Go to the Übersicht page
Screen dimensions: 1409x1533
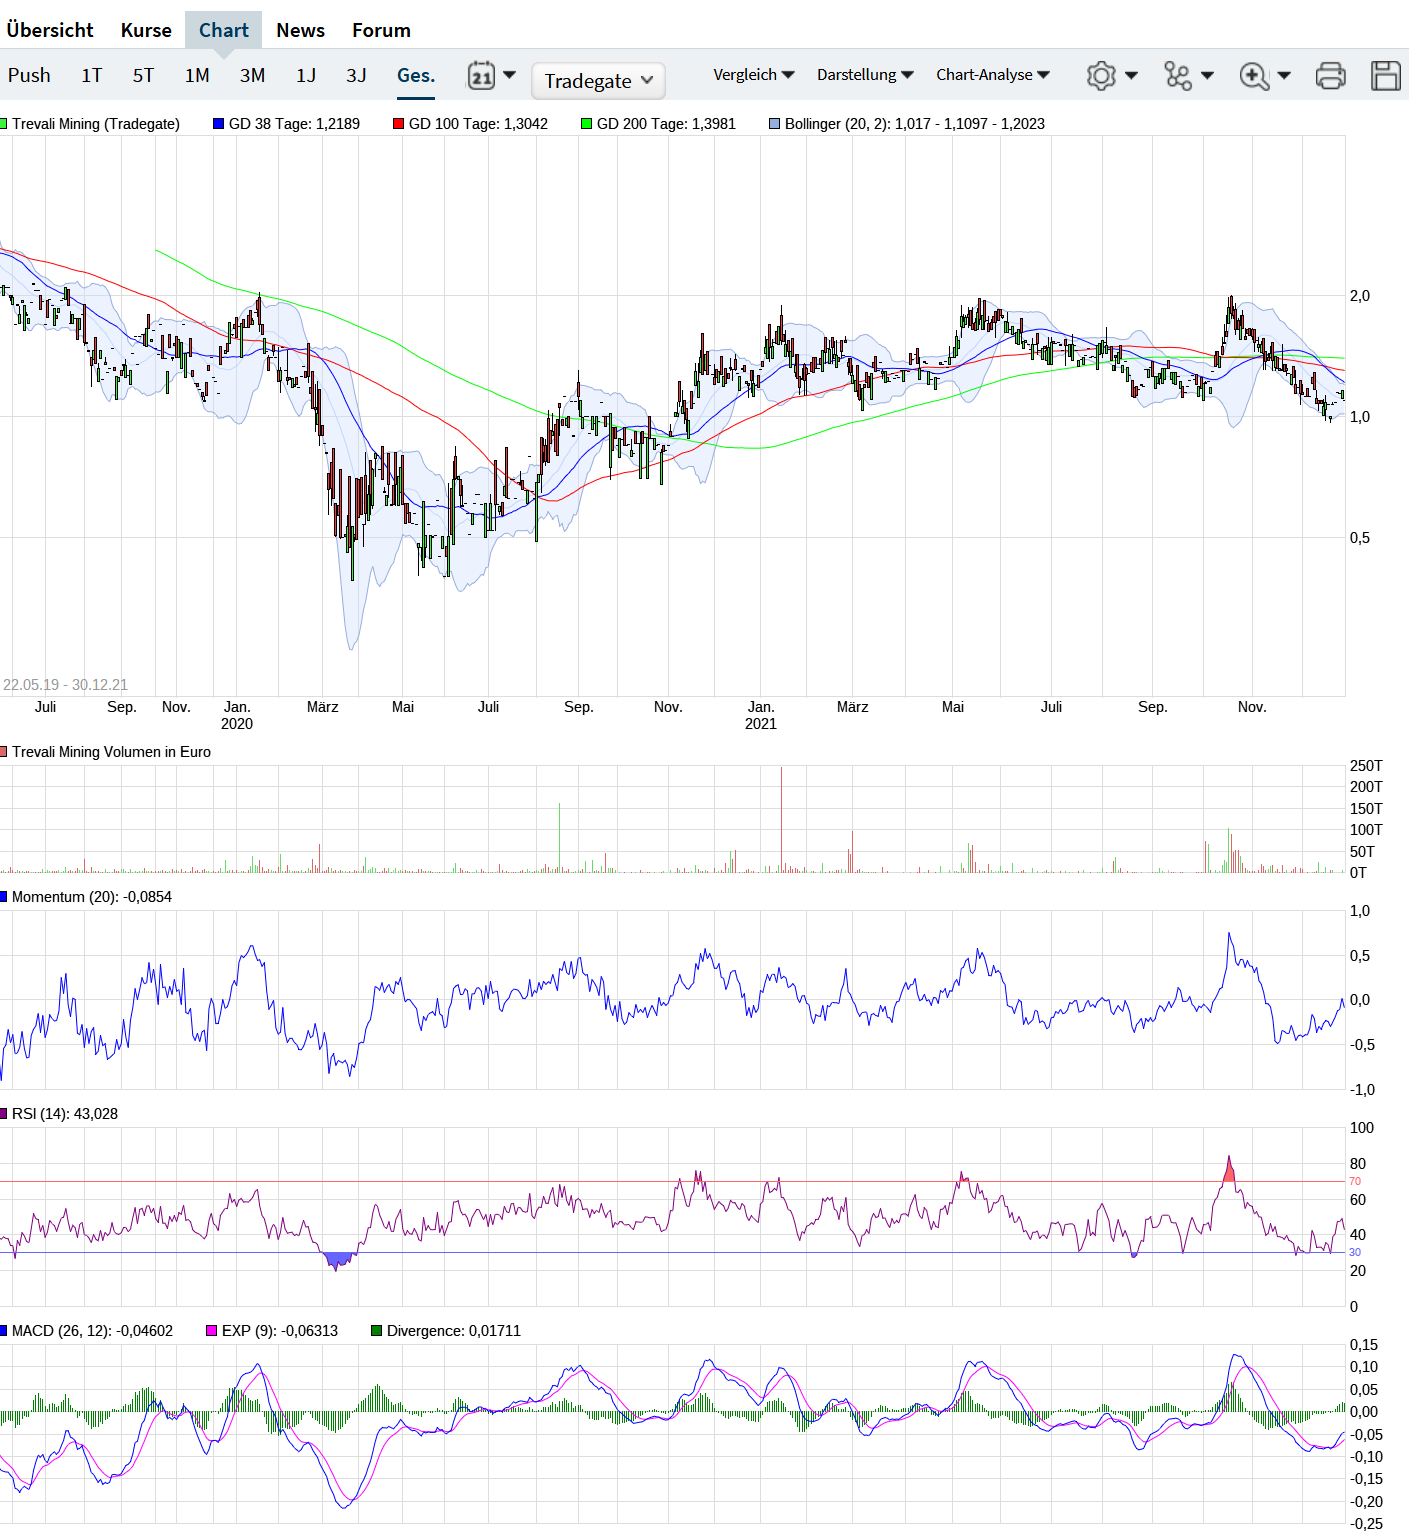50,30
